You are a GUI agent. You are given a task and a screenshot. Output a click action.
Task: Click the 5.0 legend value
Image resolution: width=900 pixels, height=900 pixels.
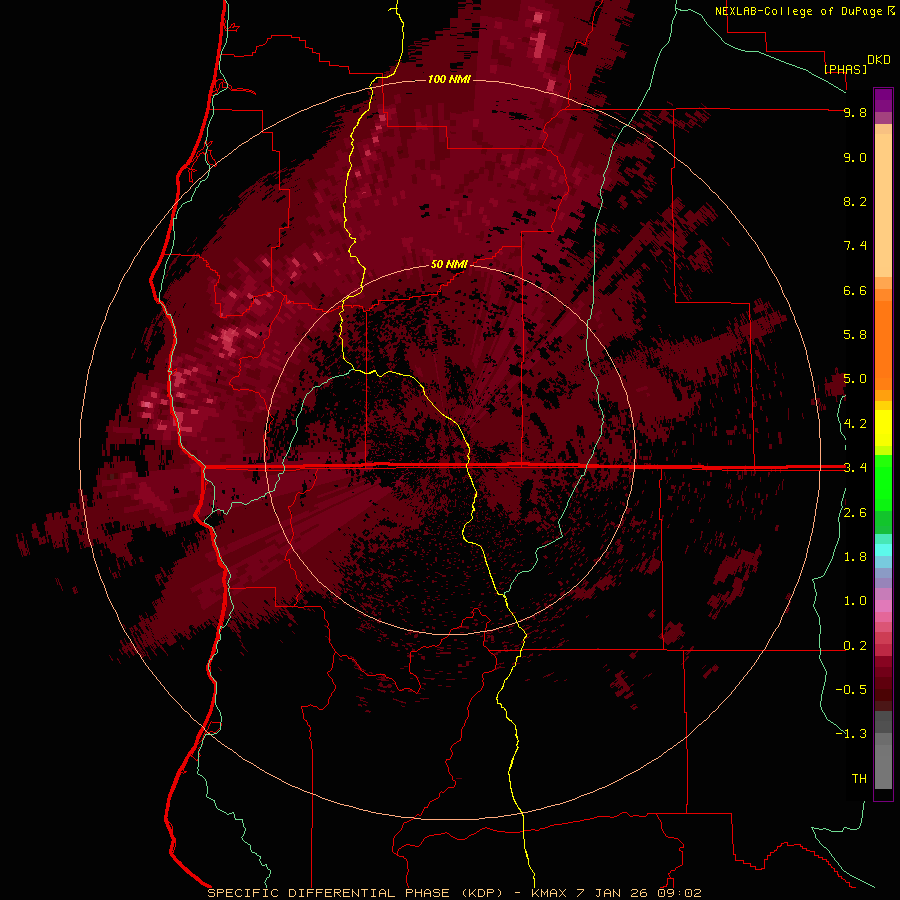coord(855,379)
